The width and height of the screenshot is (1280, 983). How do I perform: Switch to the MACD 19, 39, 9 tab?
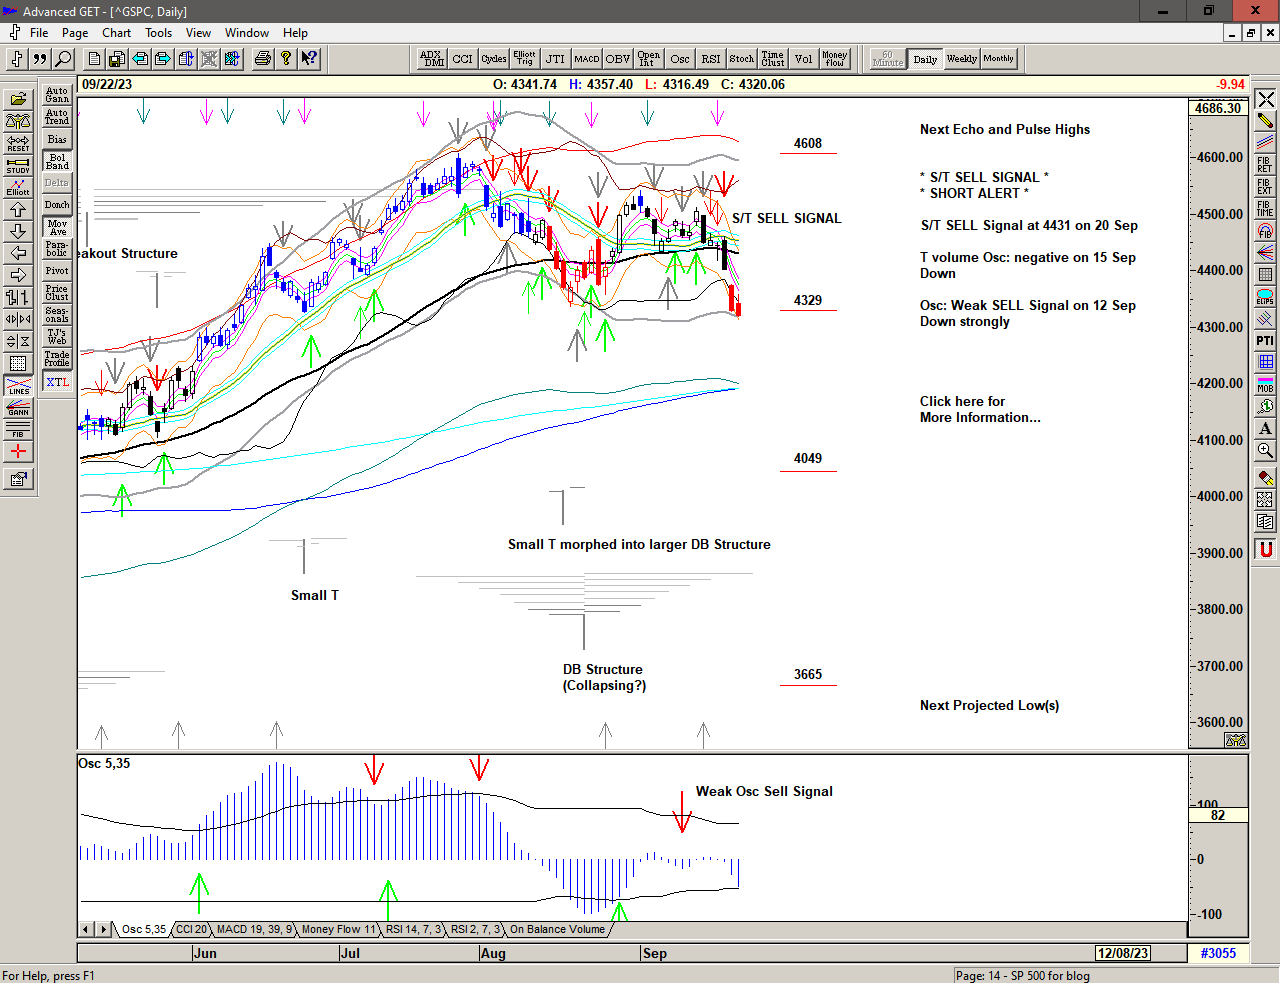tap(254, 929)
